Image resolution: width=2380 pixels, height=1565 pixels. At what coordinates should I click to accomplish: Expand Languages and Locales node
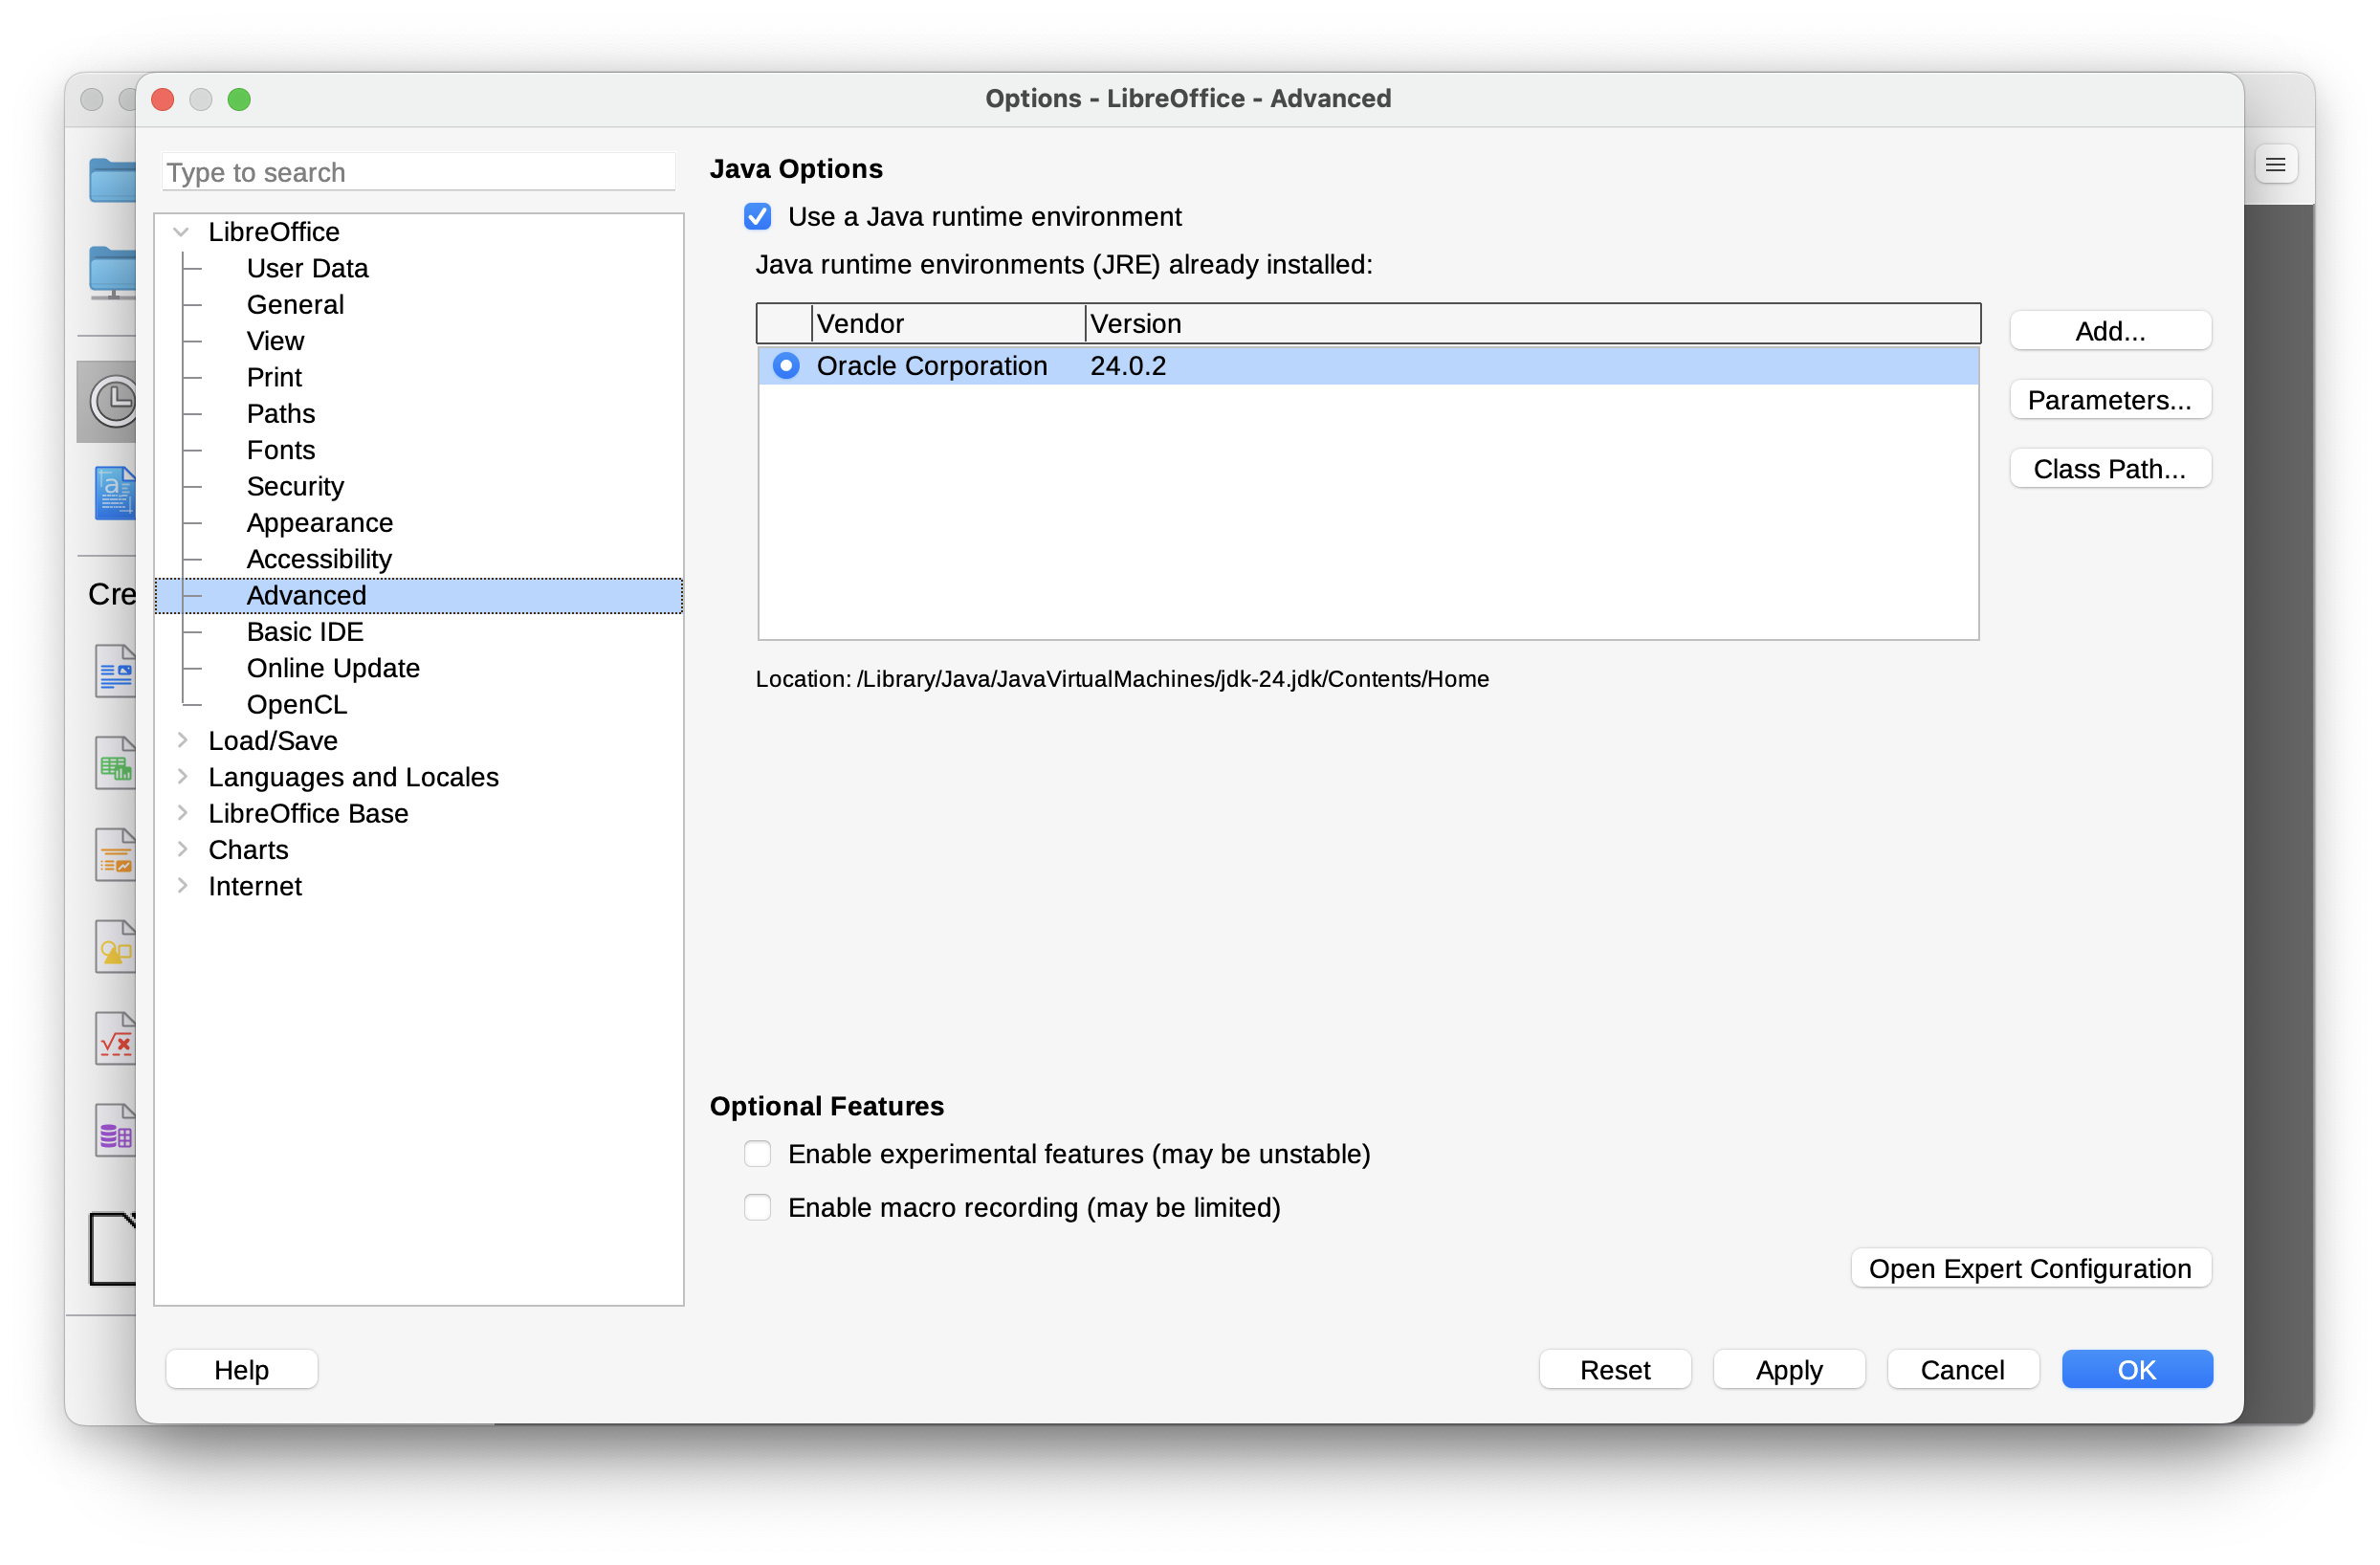(x=182, y=777)
